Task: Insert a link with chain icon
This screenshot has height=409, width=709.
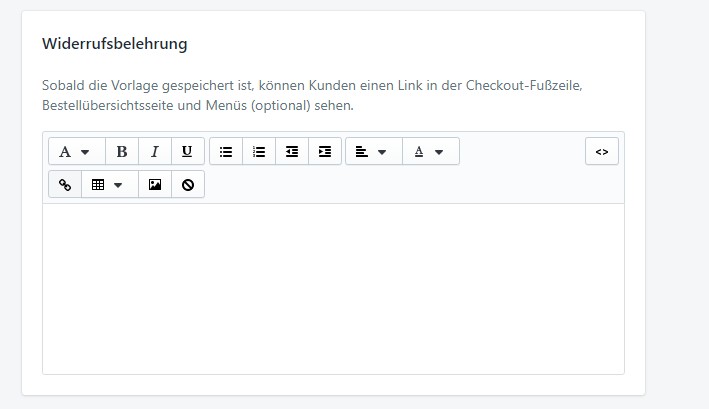Action: coord(65,185)
